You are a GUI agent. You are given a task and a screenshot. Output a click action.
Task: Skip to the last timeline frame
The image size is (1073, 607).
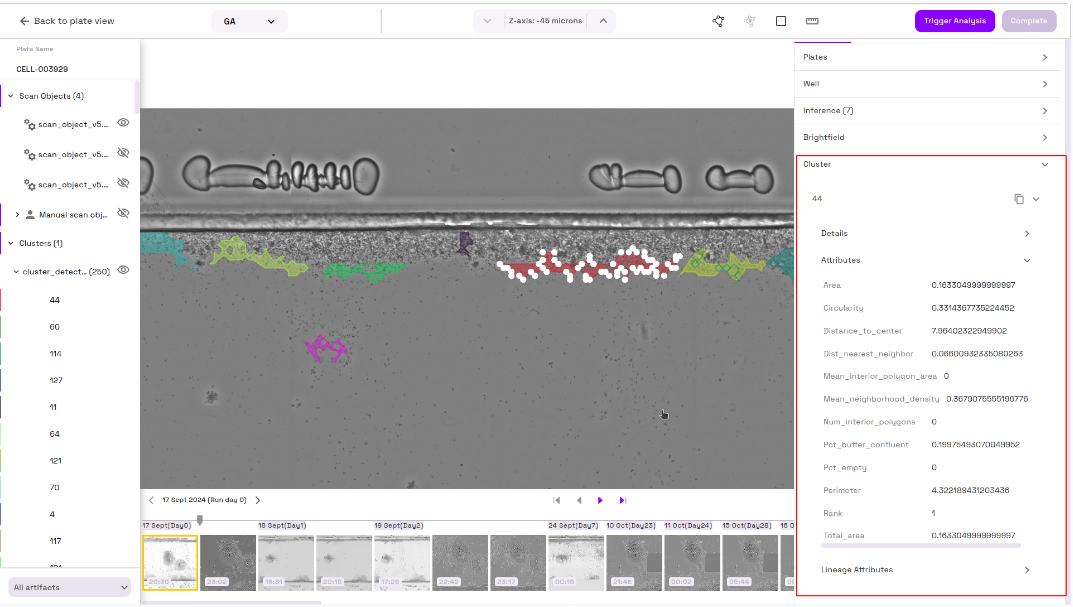(x=622, y=500)
